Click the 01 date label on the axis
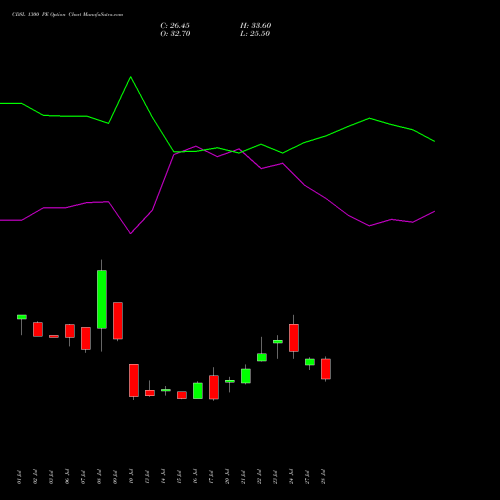This screenshot has height=500, width=500. (19, 477)
